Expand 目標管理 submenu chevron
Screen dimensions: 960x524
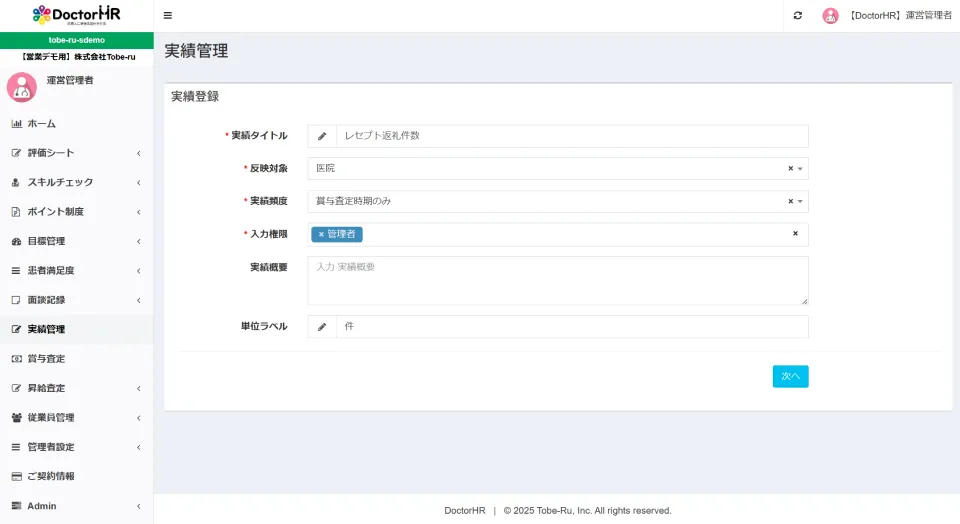point(139,241)
